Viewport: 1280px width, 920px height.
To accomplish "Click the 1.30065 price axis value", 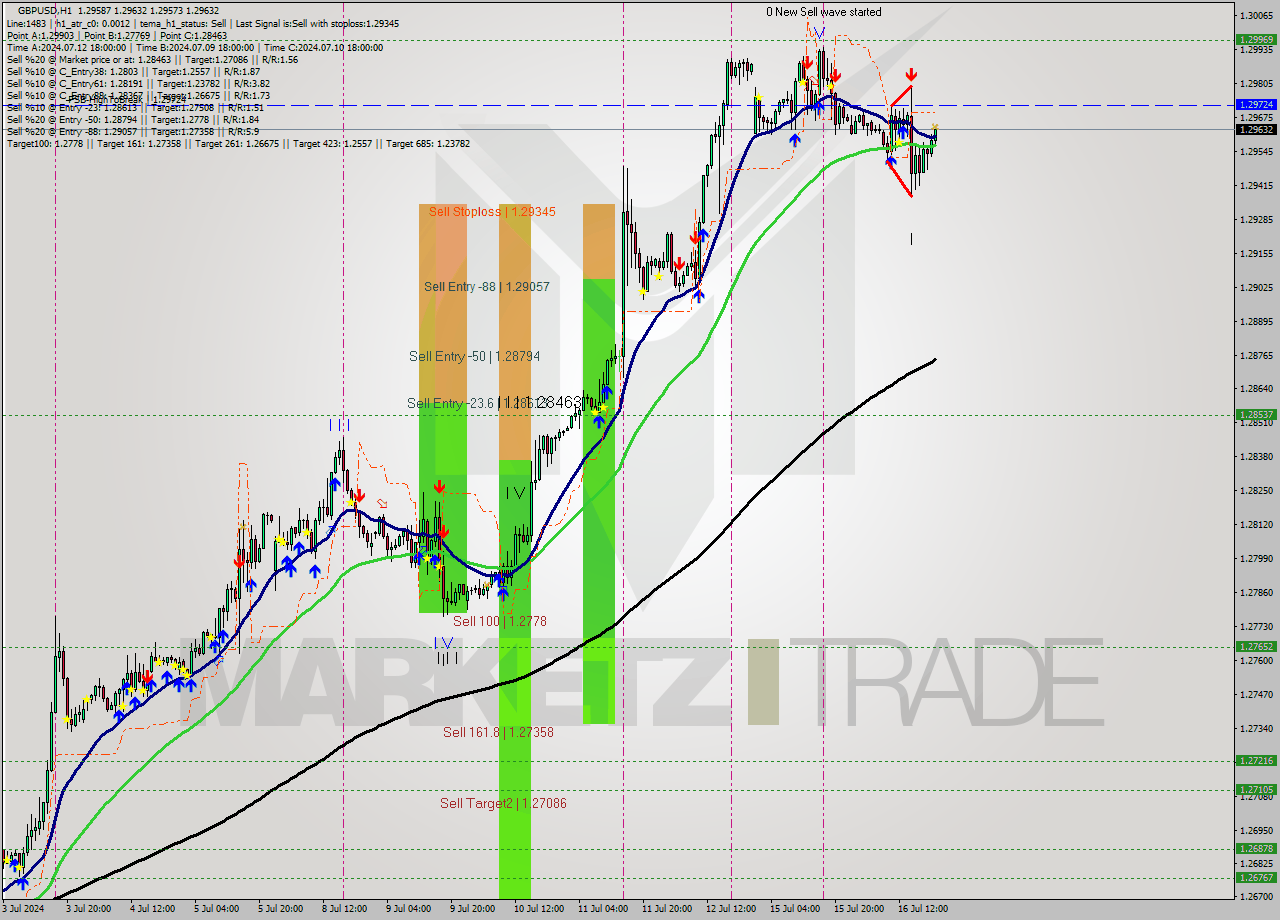I will tap(1257, 16).
